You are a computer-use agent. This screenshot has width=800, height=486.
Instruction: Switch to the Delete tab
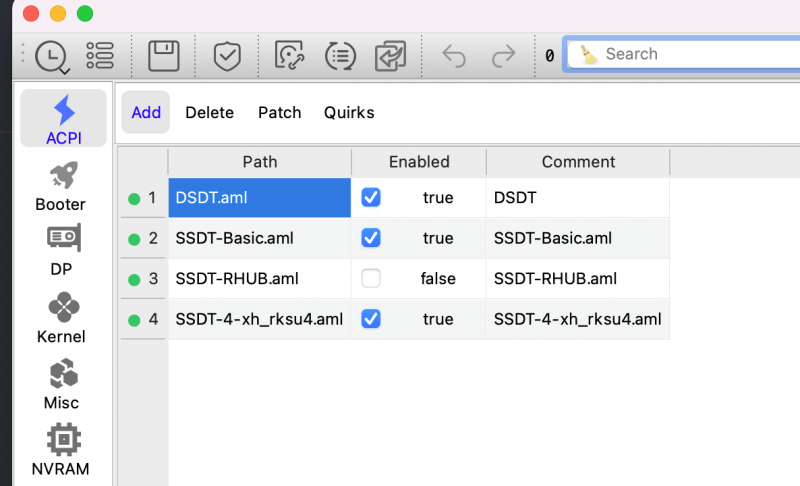tap(209, 113)
